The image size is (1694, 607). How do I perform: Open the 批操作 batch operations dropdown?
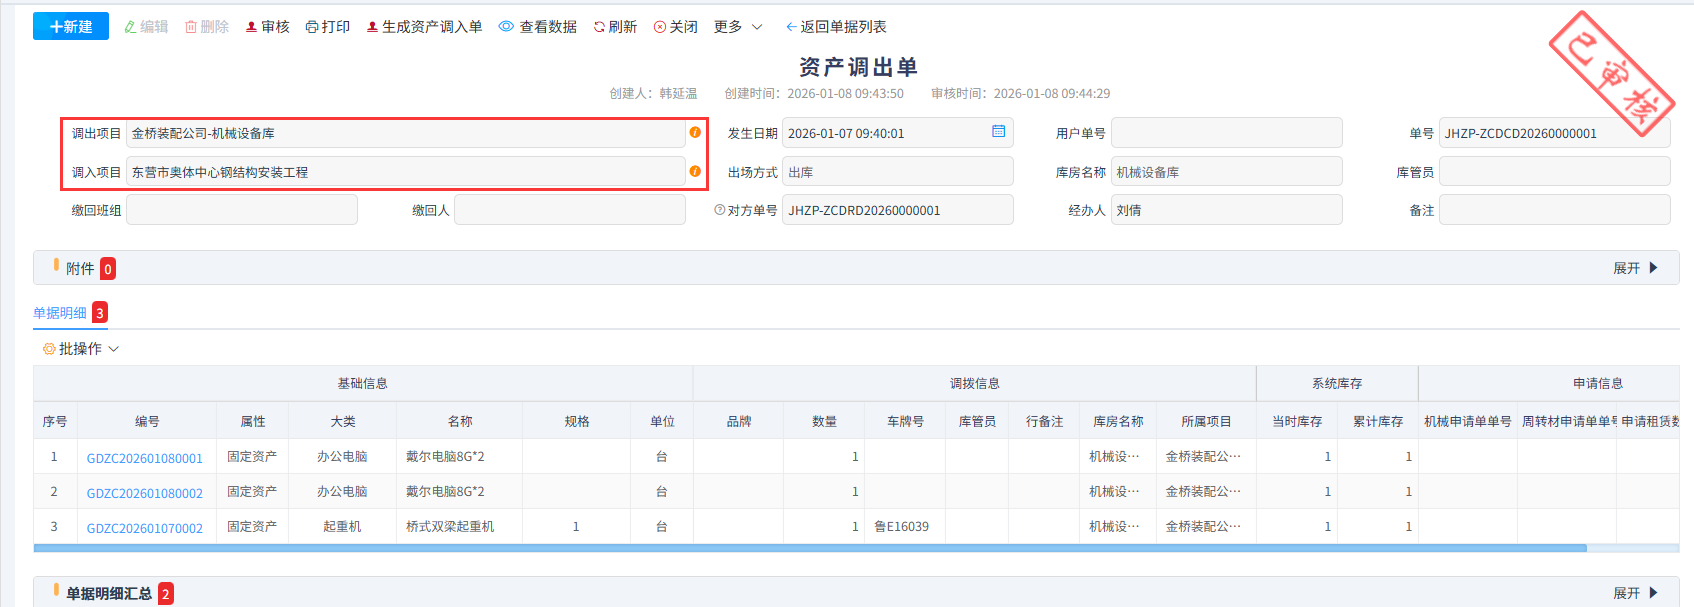coord(81,349)
